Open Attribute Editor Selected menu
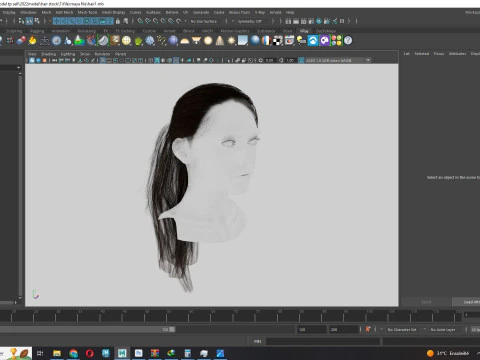Viewport: 480px width, 360px height. coord(422,53)
